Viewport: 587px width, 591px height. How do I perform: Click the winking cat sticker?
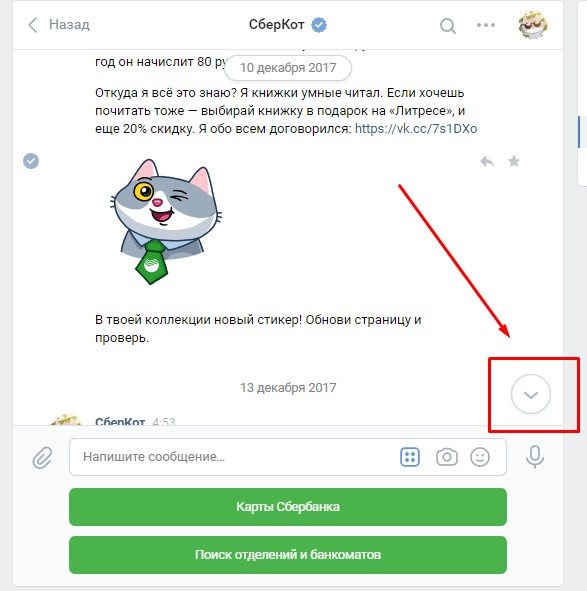tap(166, 222)
